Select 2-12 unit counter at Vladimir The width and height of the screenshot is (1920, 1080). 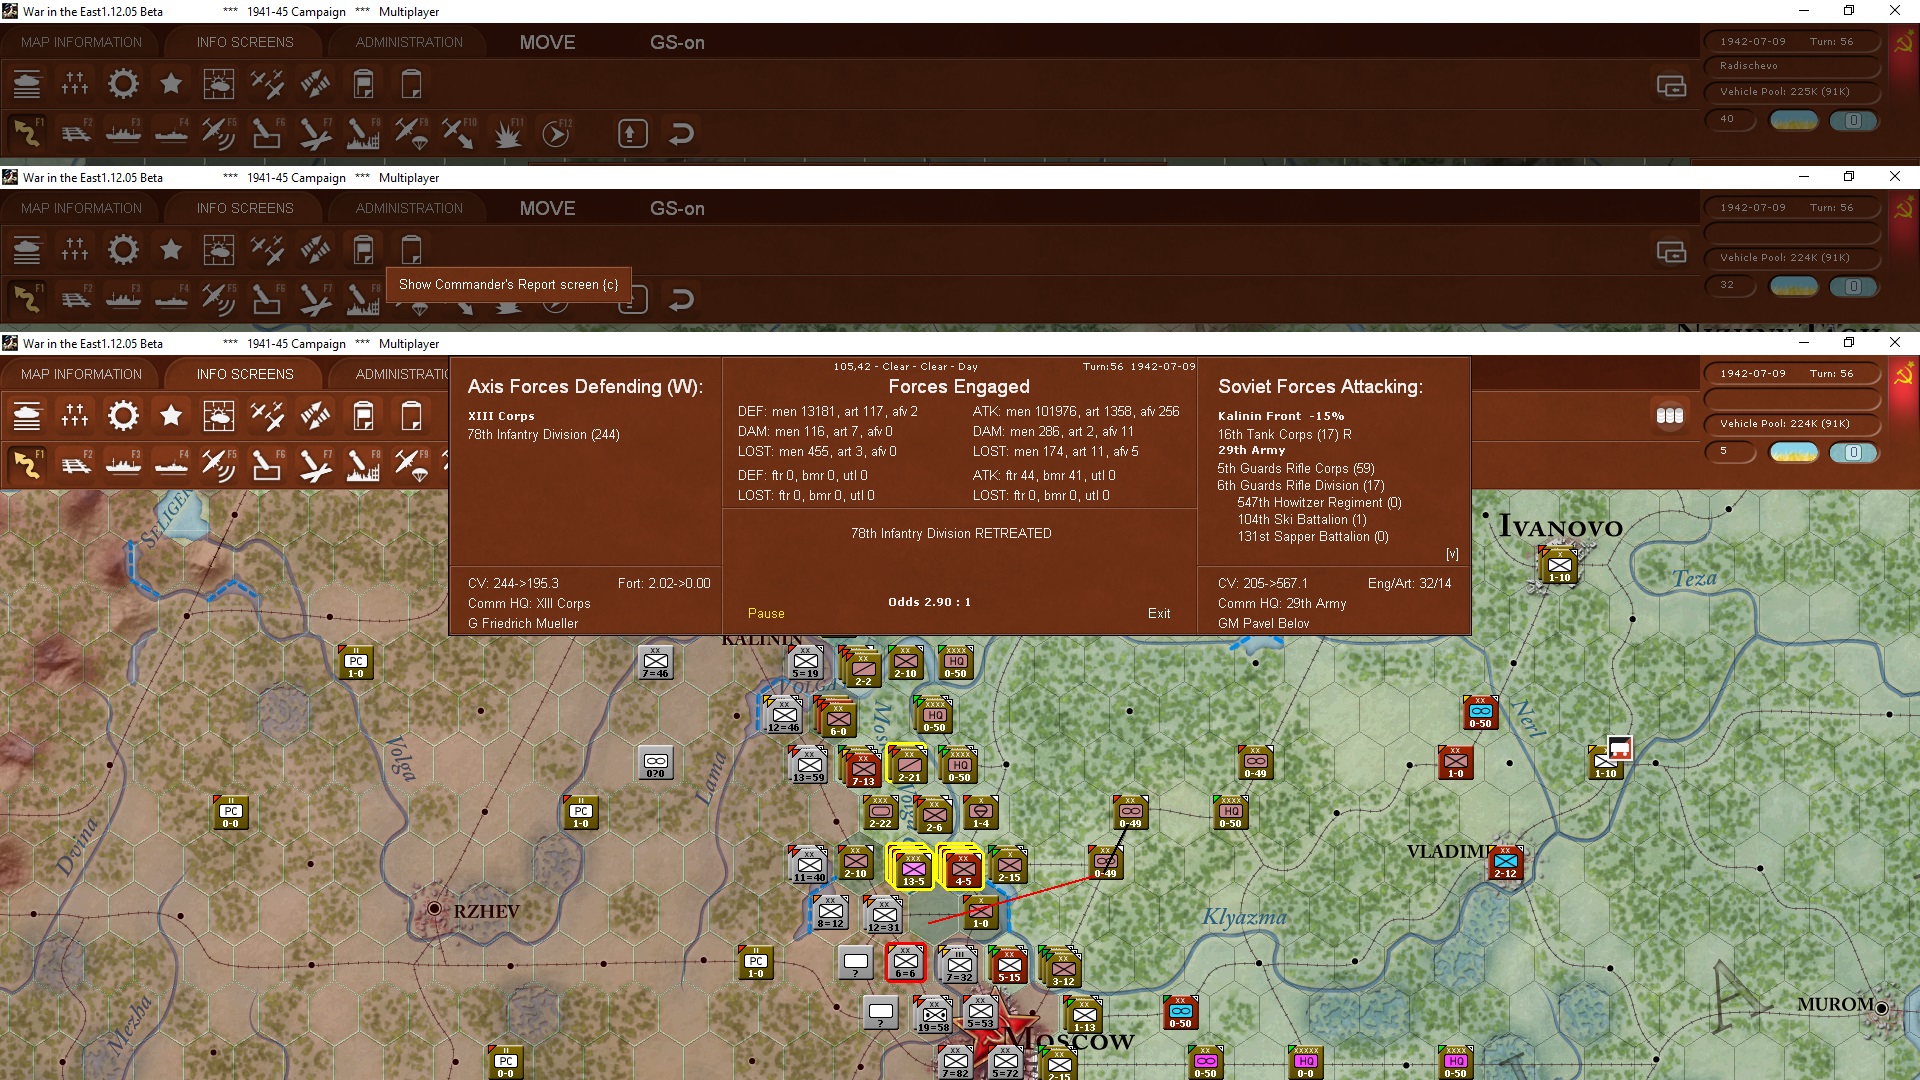(x=1505, y=862)
